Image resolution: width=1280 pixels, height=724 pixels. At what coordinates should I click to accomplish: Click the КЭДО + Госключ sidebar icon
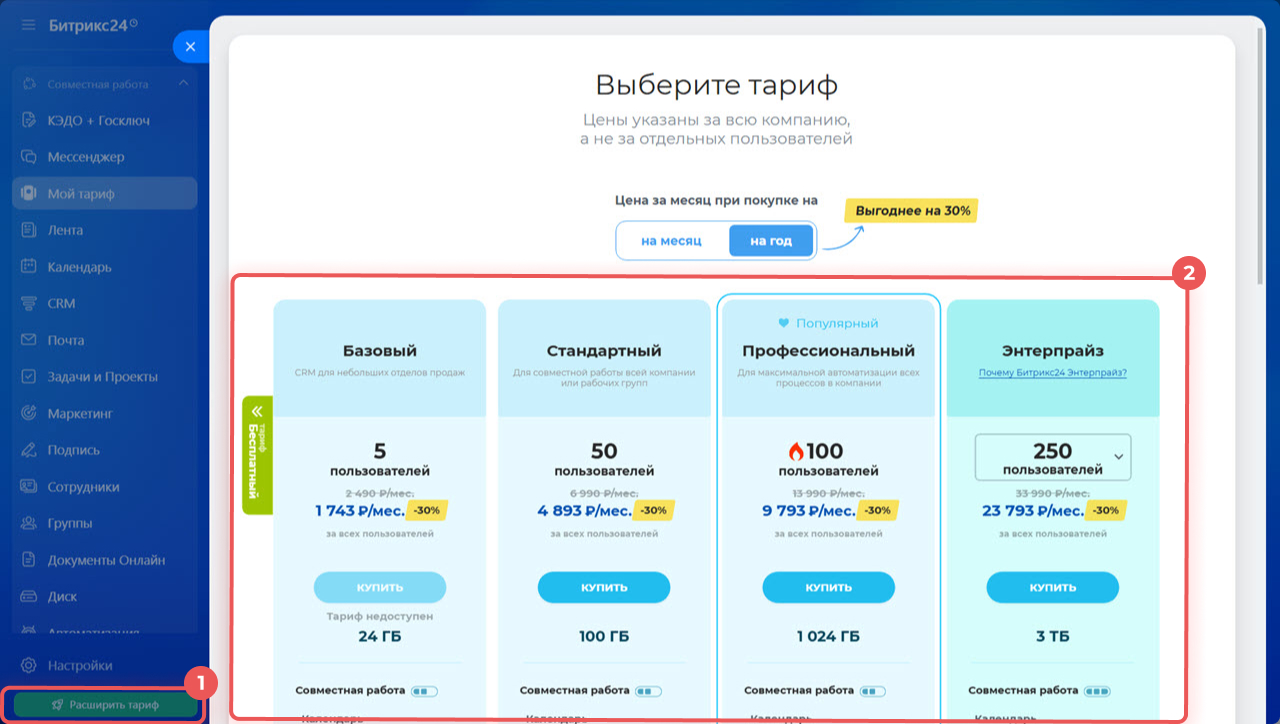30,120
